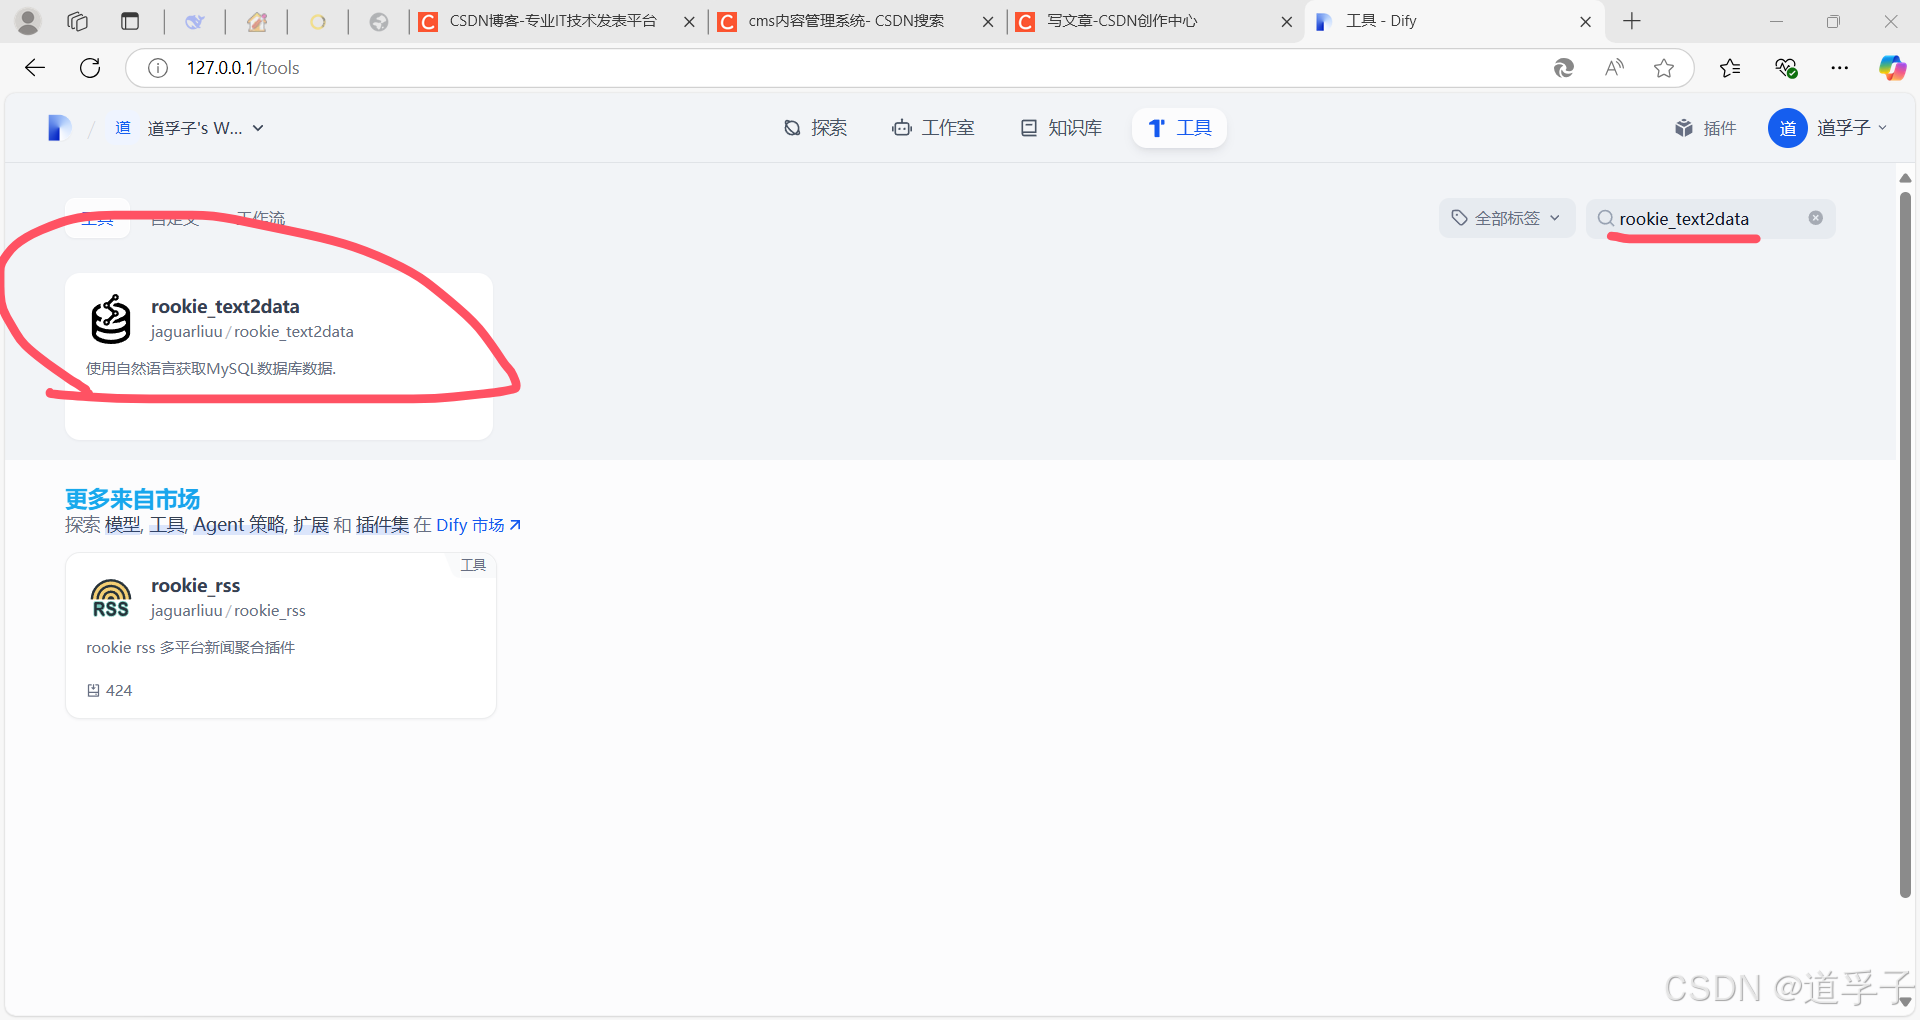Open a new browser tab
Viewport: 1920px width, 1020px height.
click(x=1632, y=21)
